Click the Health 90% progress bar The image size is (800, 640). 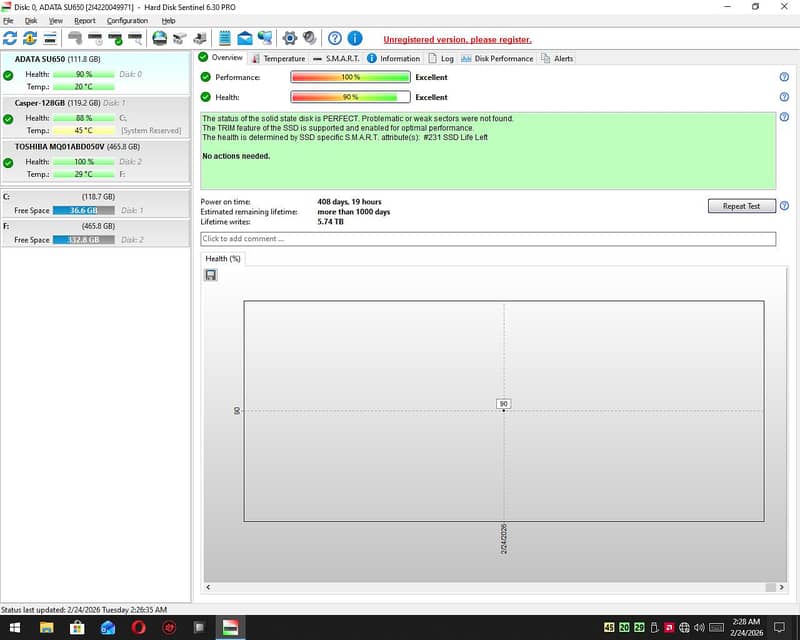348,96
